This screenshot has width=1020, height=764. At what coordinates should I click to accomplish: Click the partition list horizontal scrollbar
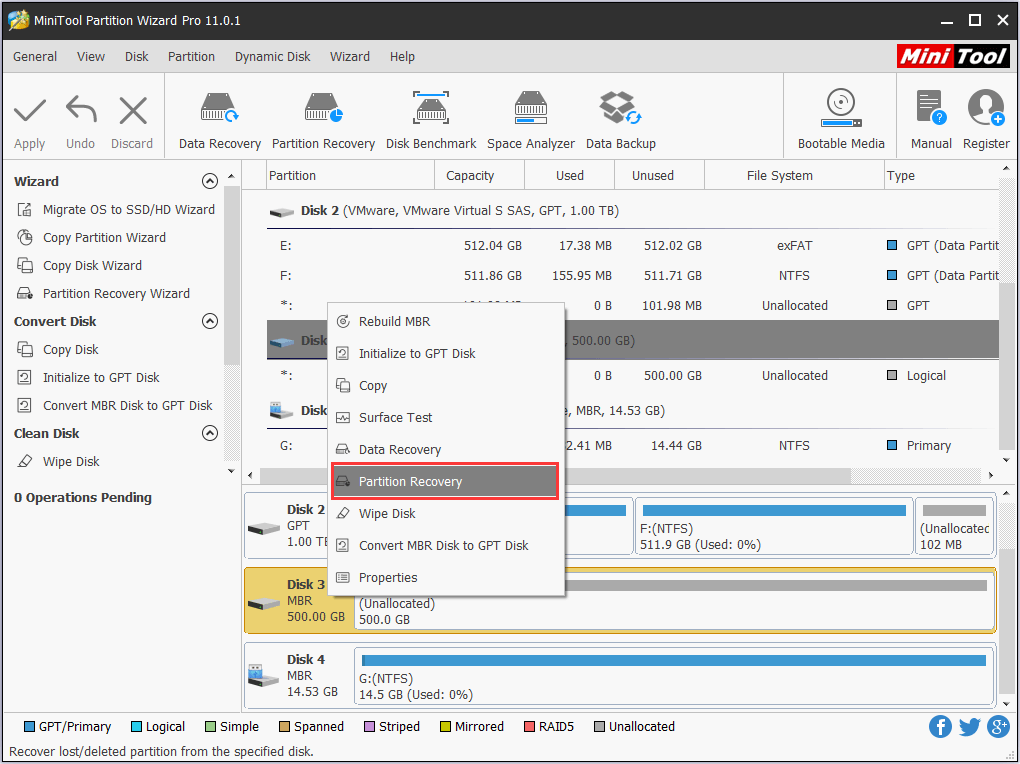tap(555, 476)
